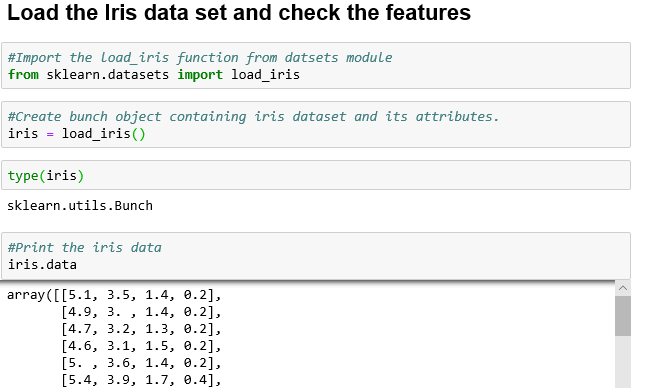Viewport: 652px width, 388px height.
Task: Click the output row '[4.6, 3.1, 1.5, 0.2],'
Action: click(141, 346)
